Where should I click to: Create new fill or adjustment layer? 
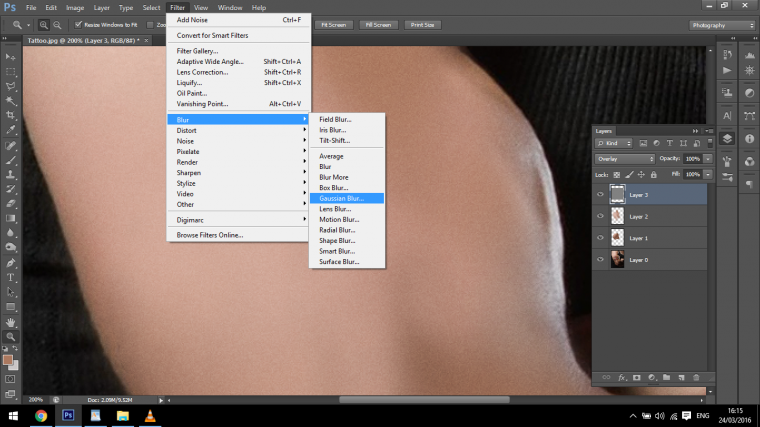[x=652, y=378]
